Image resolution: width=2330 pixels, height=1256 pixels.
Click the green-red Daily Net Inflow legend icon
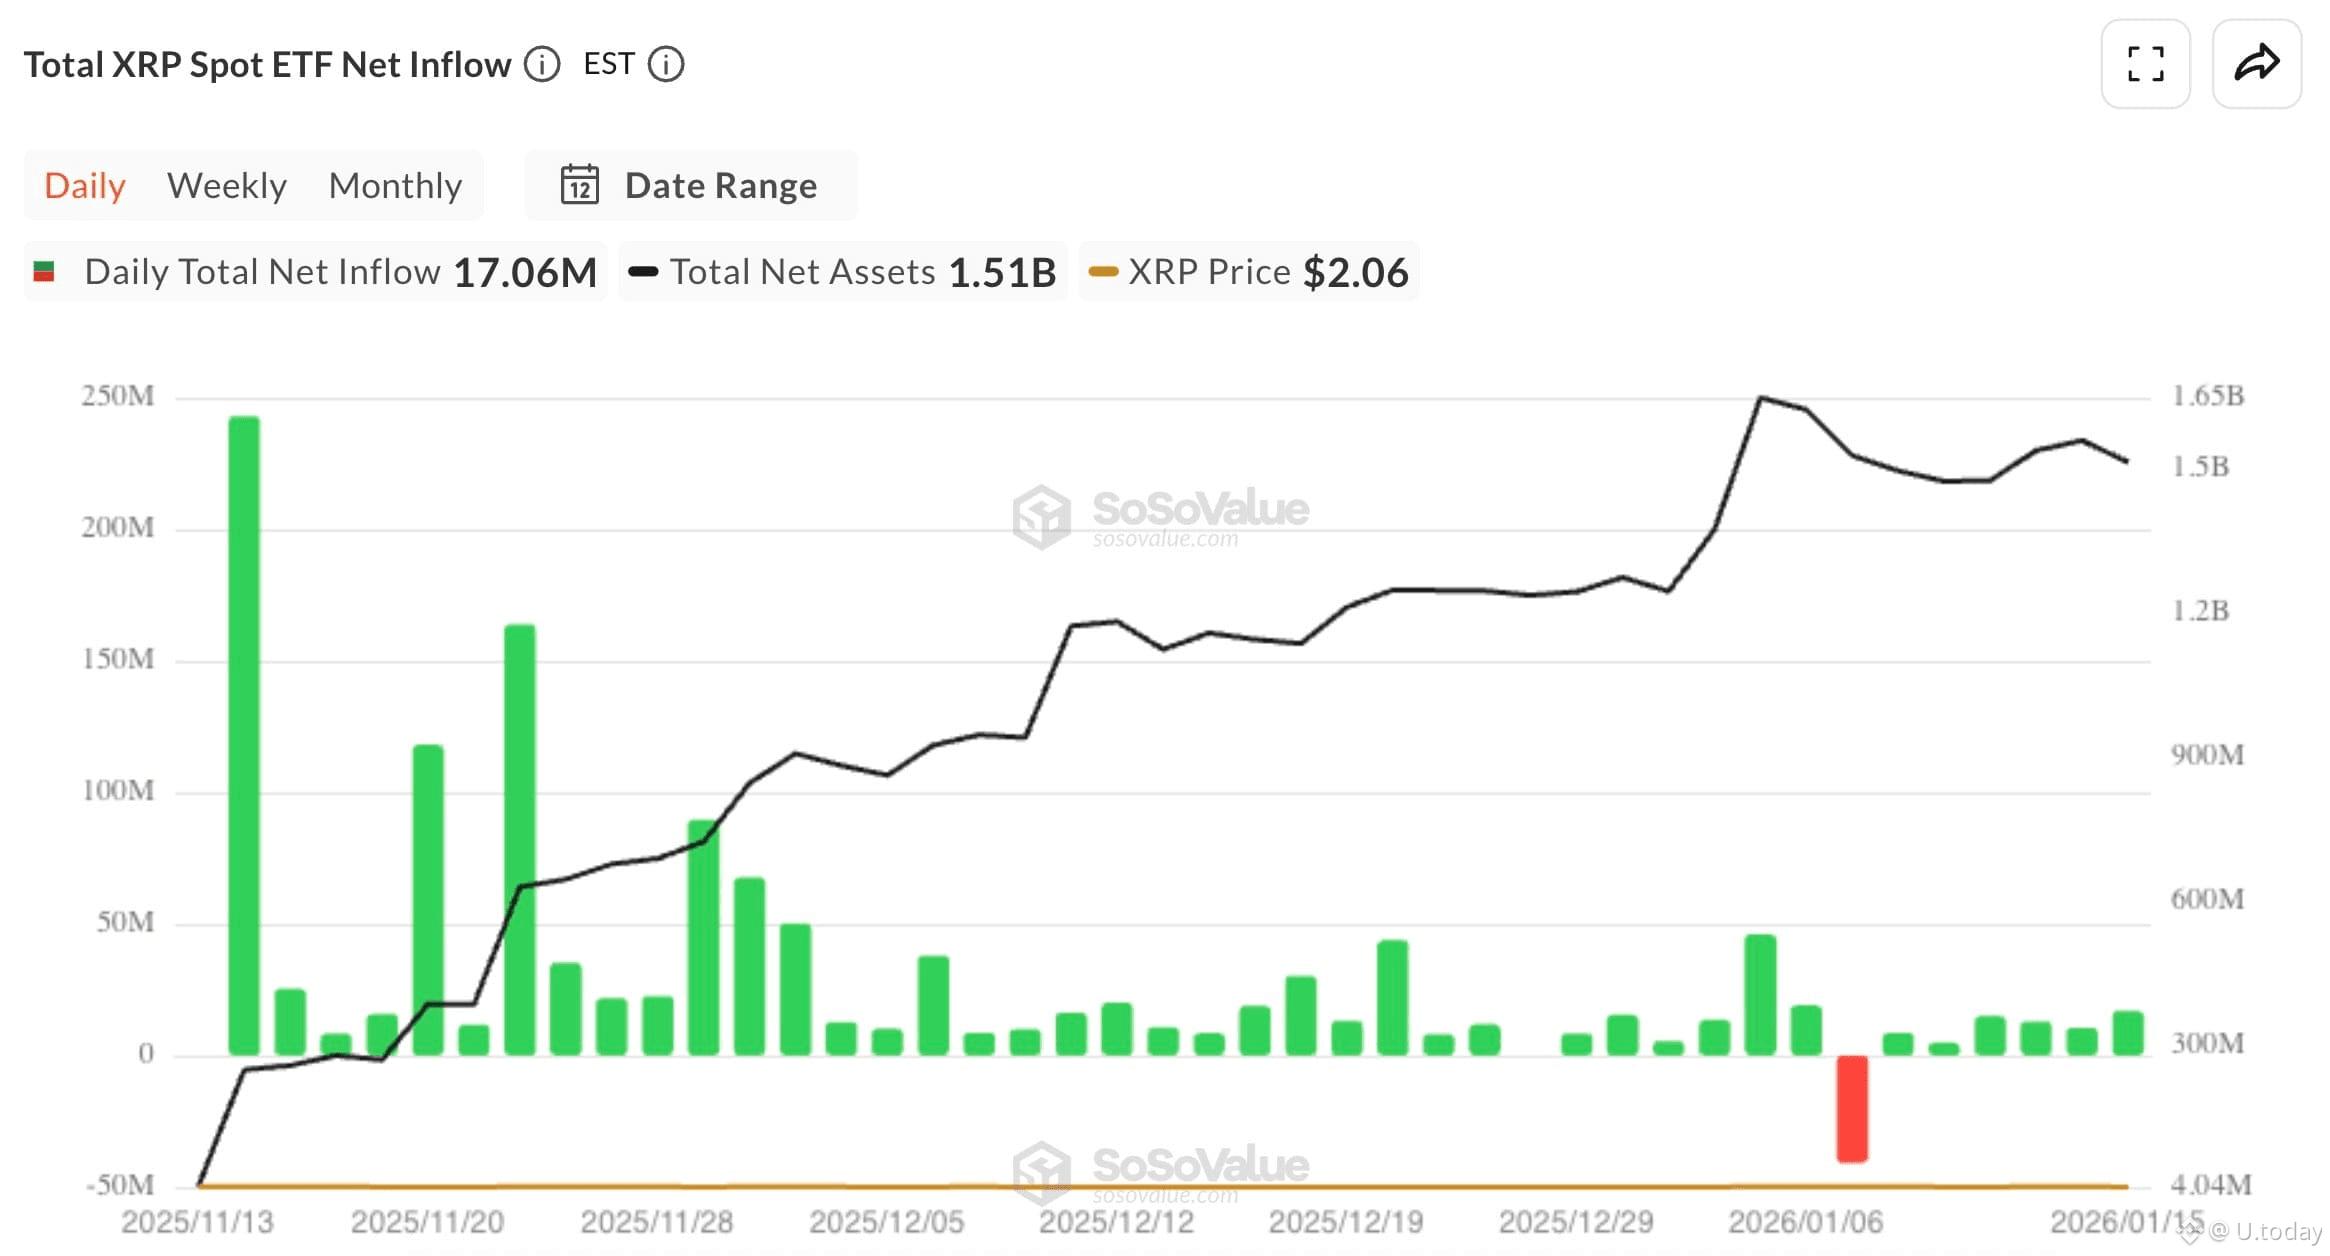pos(44,272)
